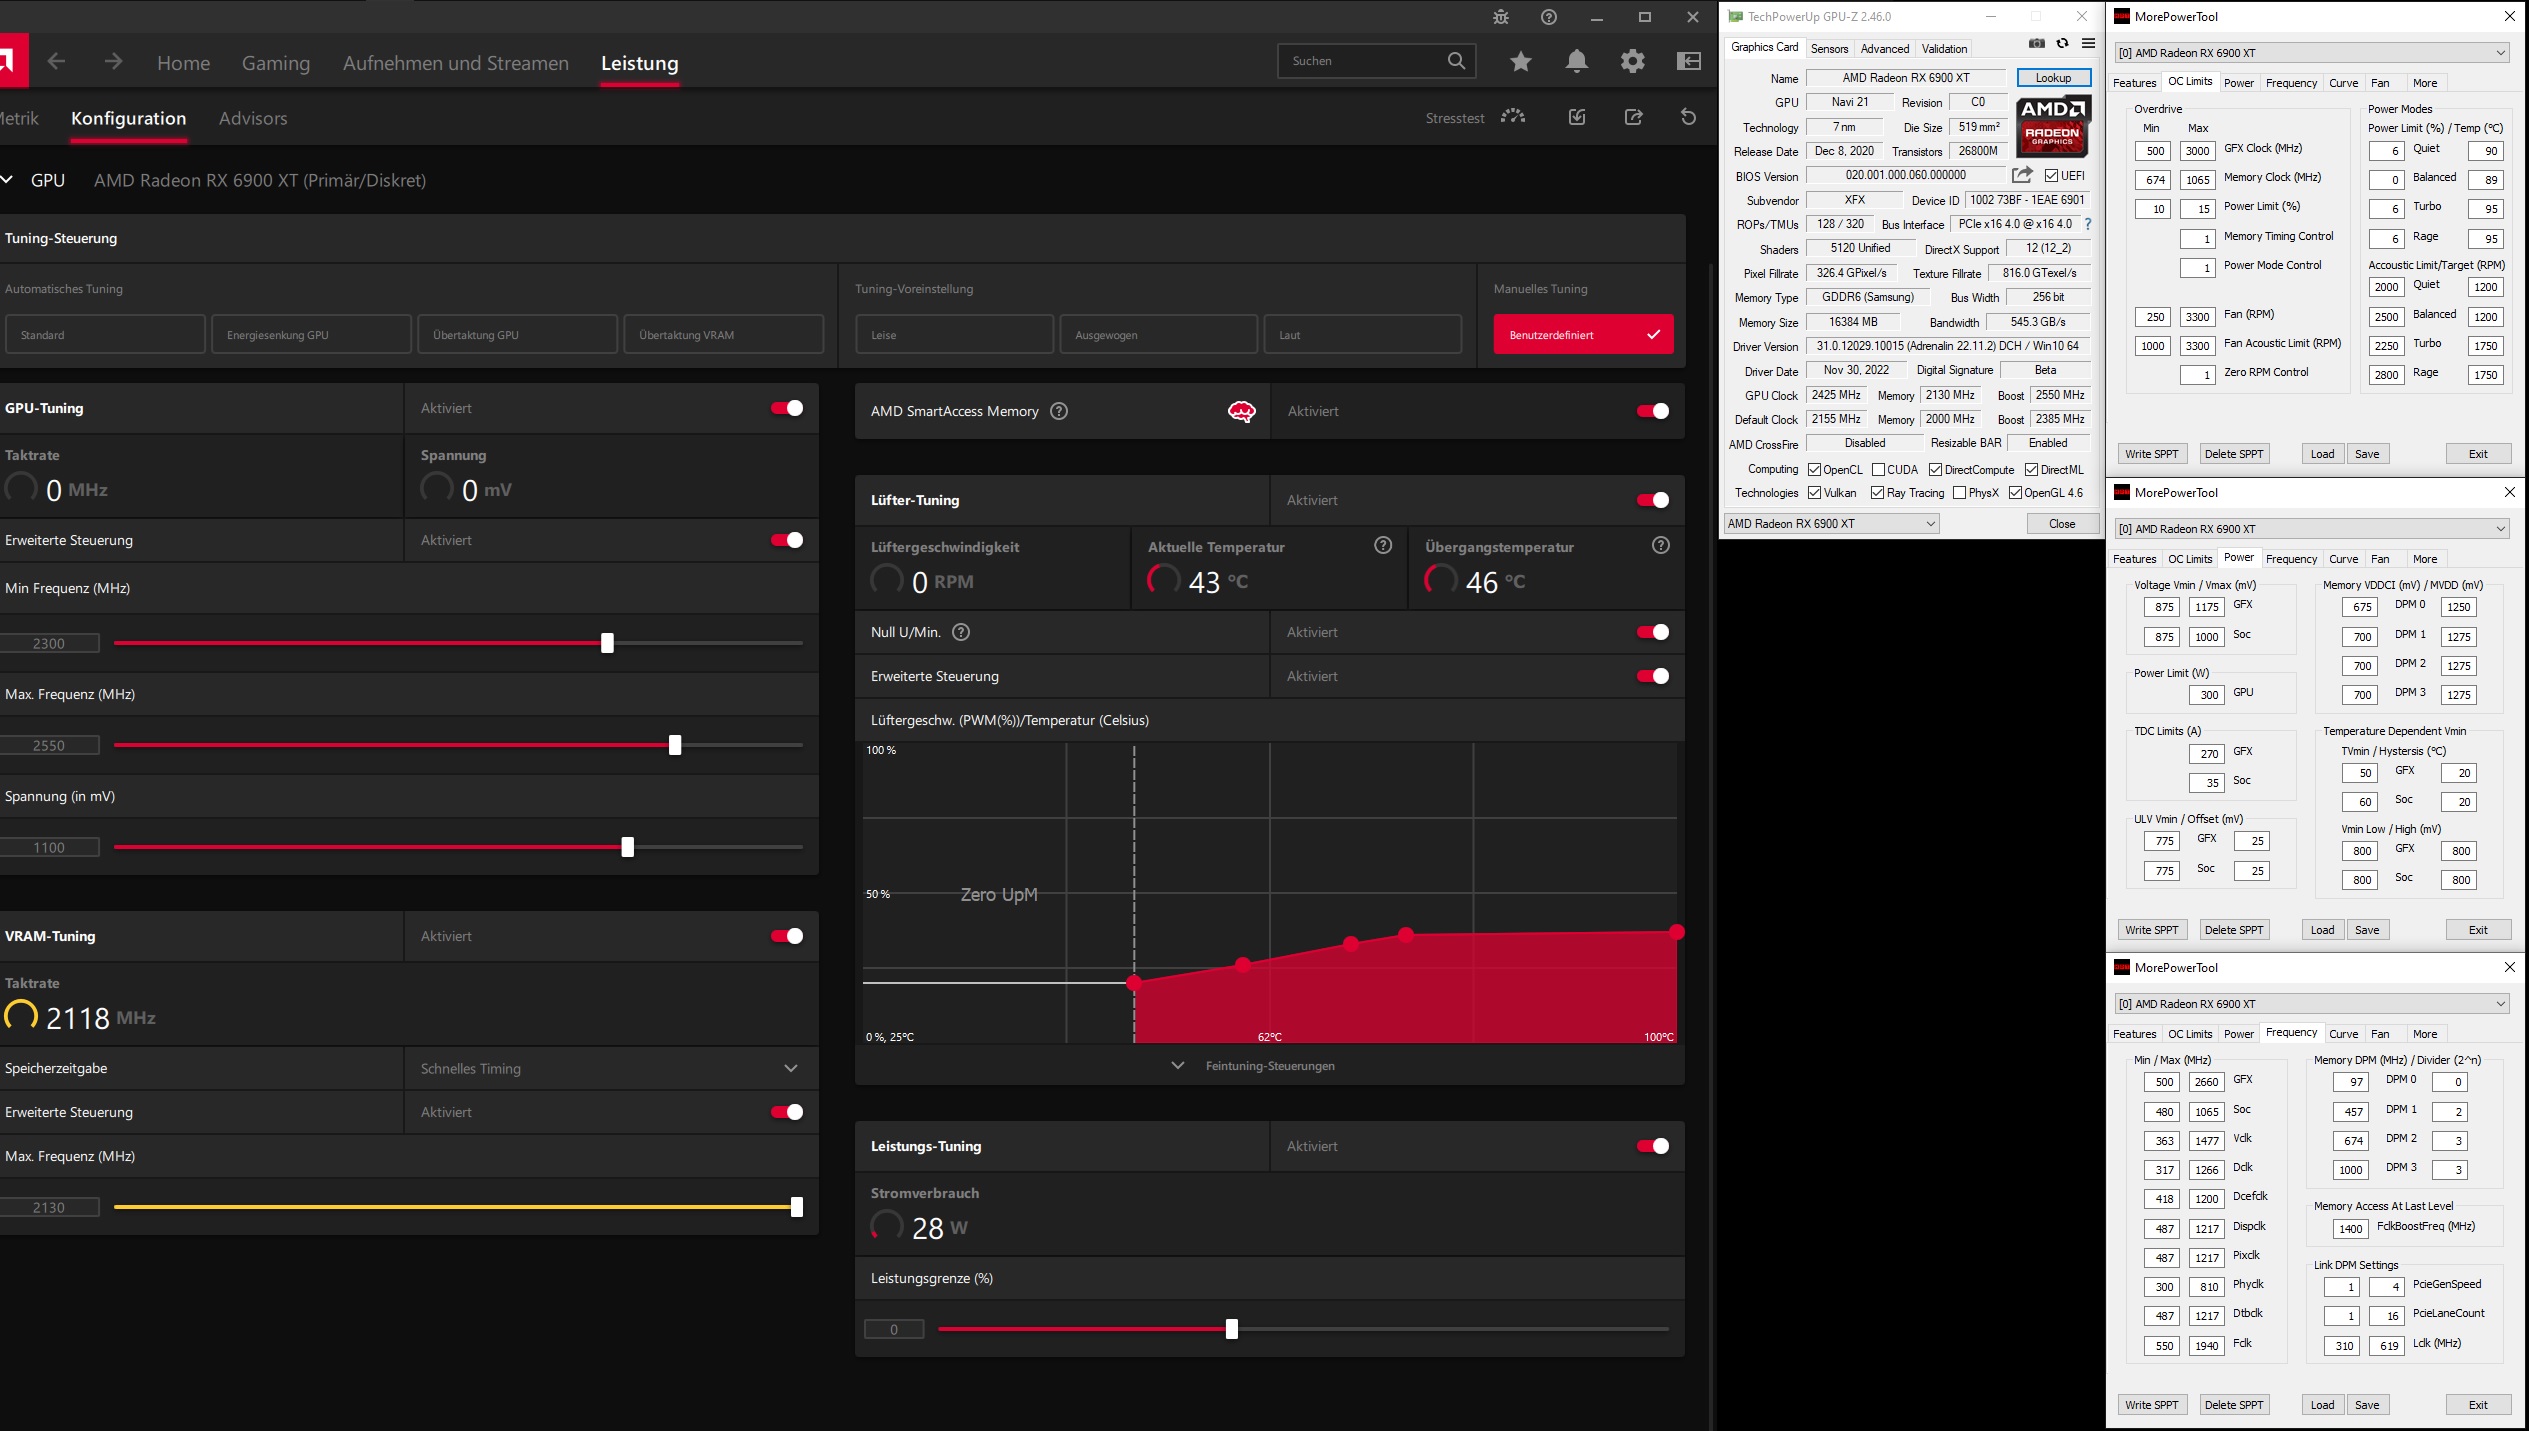
Task: Expand Feintuning-Steuerungen section
Action: click(1269, 1066)
